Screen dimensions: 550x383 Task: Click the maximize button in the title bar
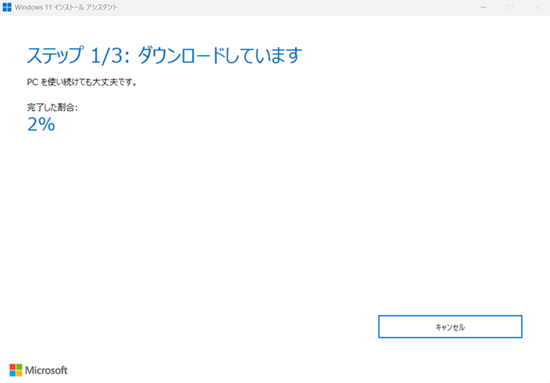click(x=510, y=7)
